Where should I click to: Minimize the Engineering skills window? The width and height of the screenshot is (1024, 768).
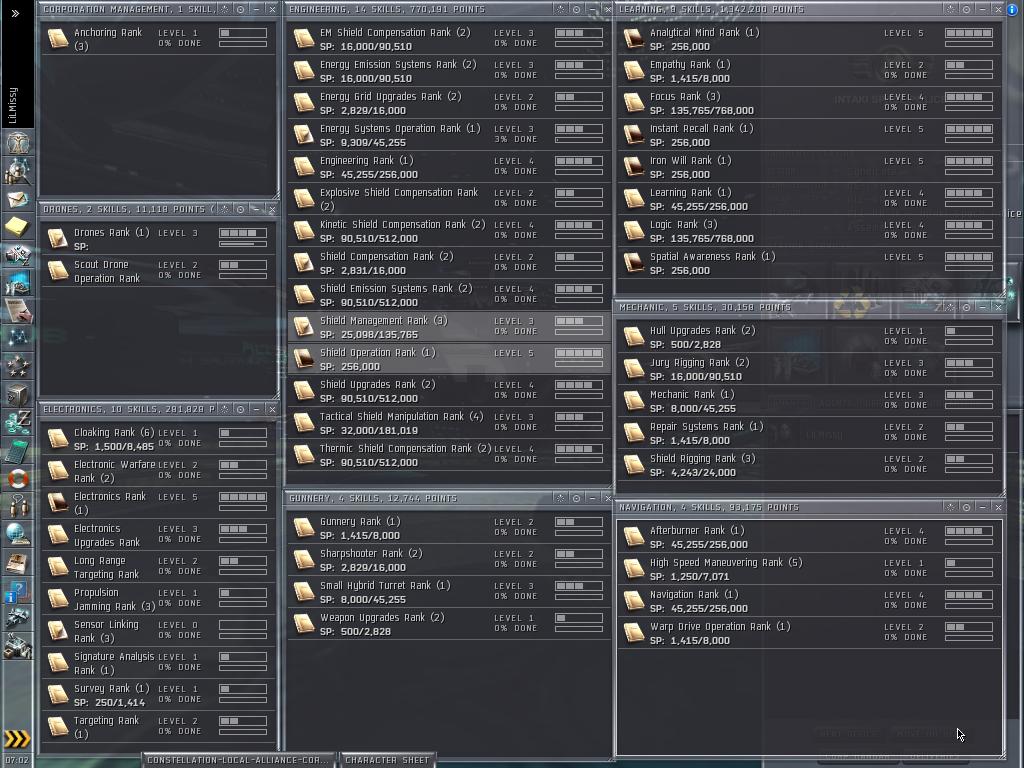coord(592,10)
